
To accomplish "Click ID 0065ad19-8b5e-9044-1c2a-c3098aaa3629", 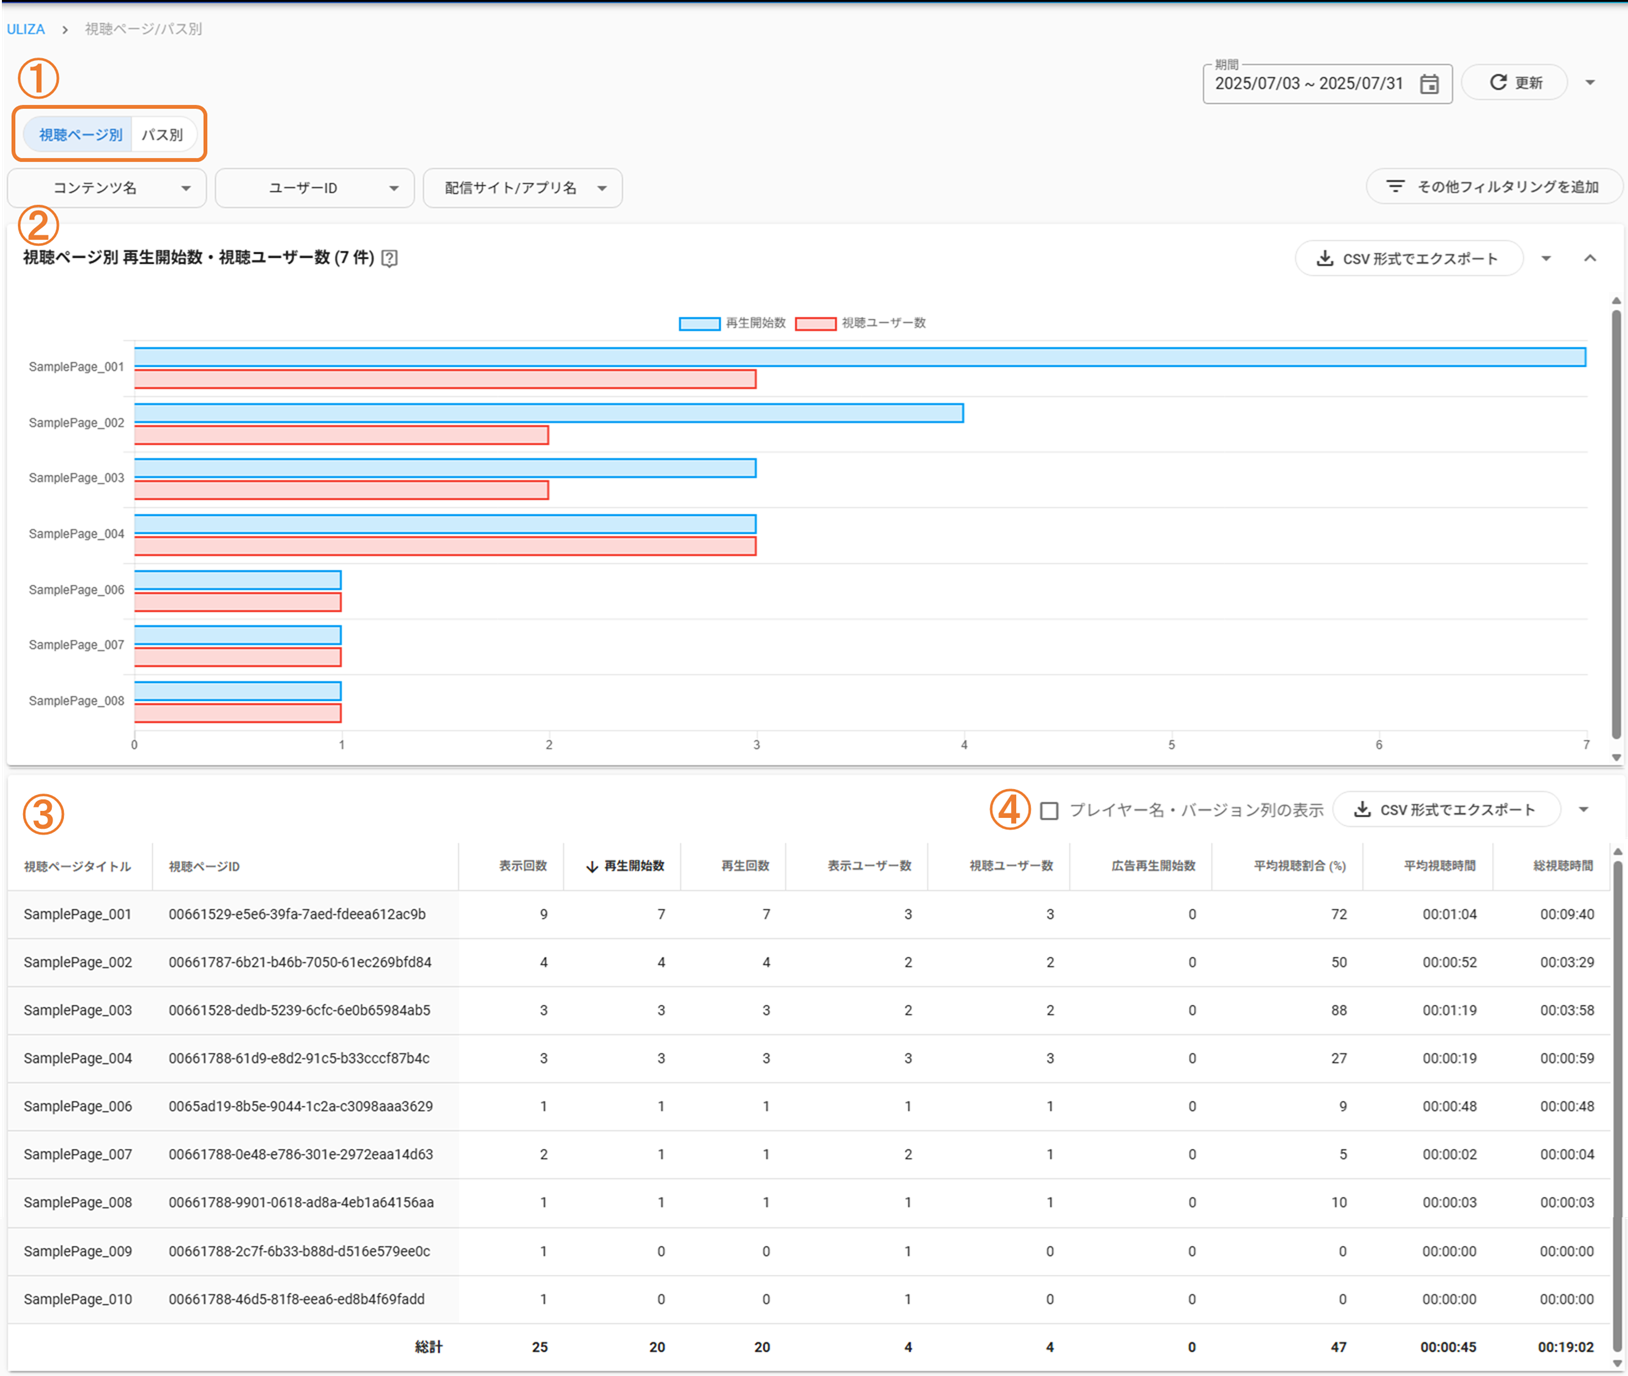I will pos(301,1107).
